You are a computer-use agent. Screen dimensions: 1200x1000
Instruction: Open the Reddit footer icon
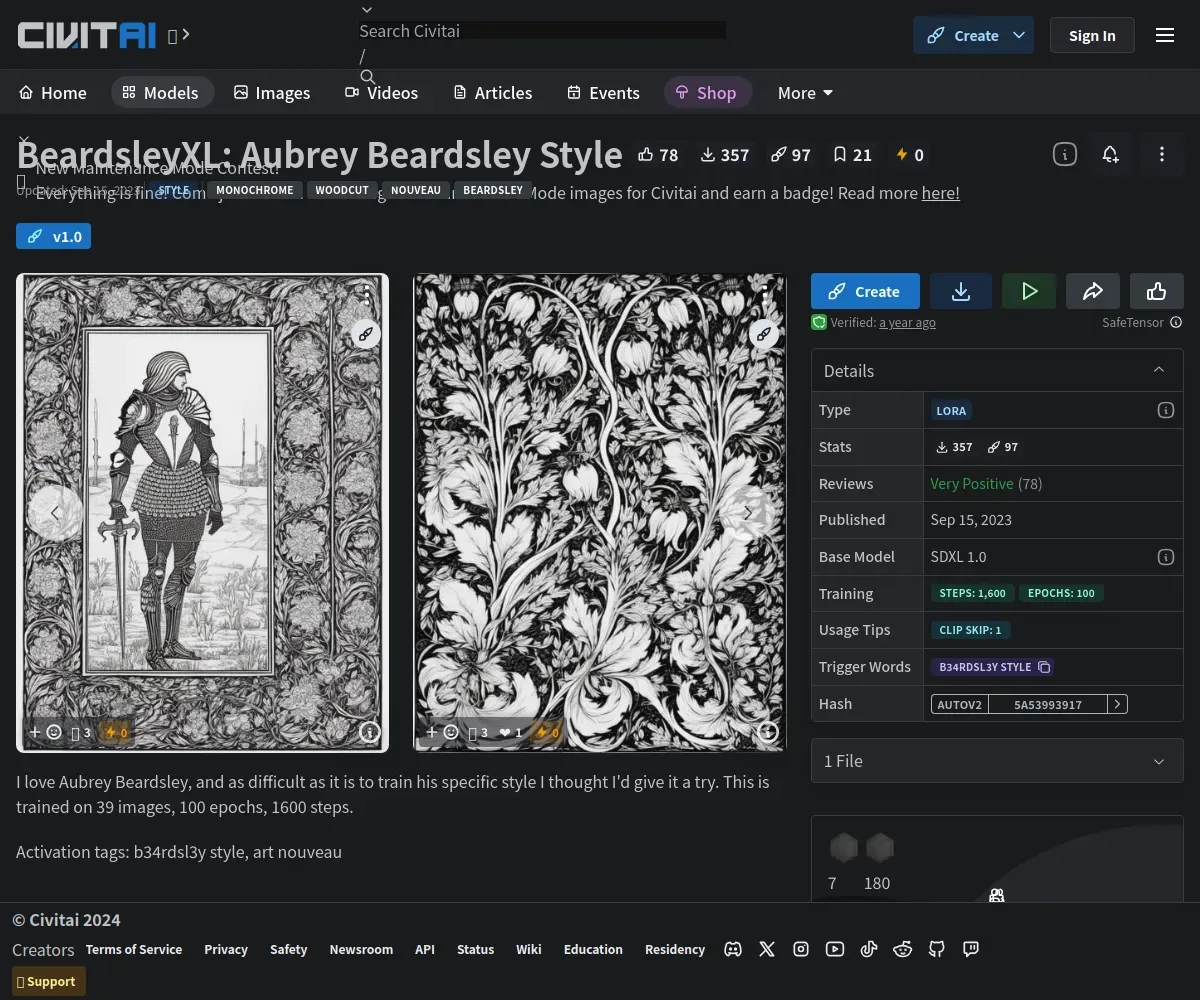[903, 949]
